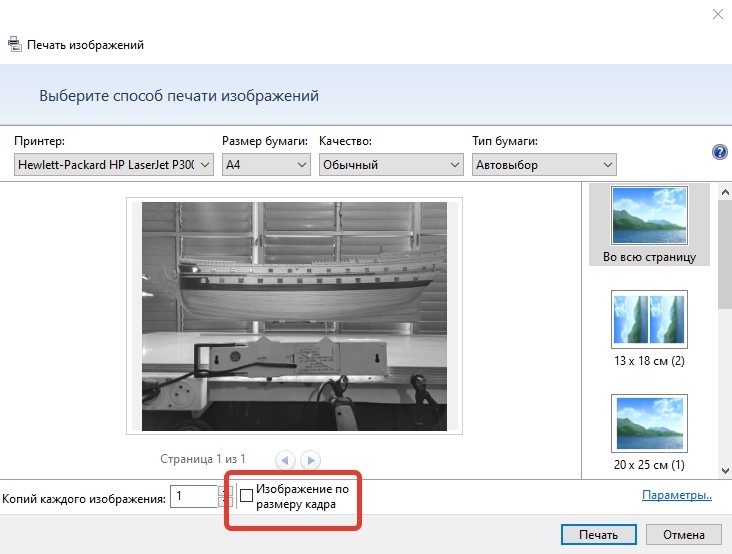732x554 pixels.
Task: Go to the next page arrow
Action: tap(311, 460)
